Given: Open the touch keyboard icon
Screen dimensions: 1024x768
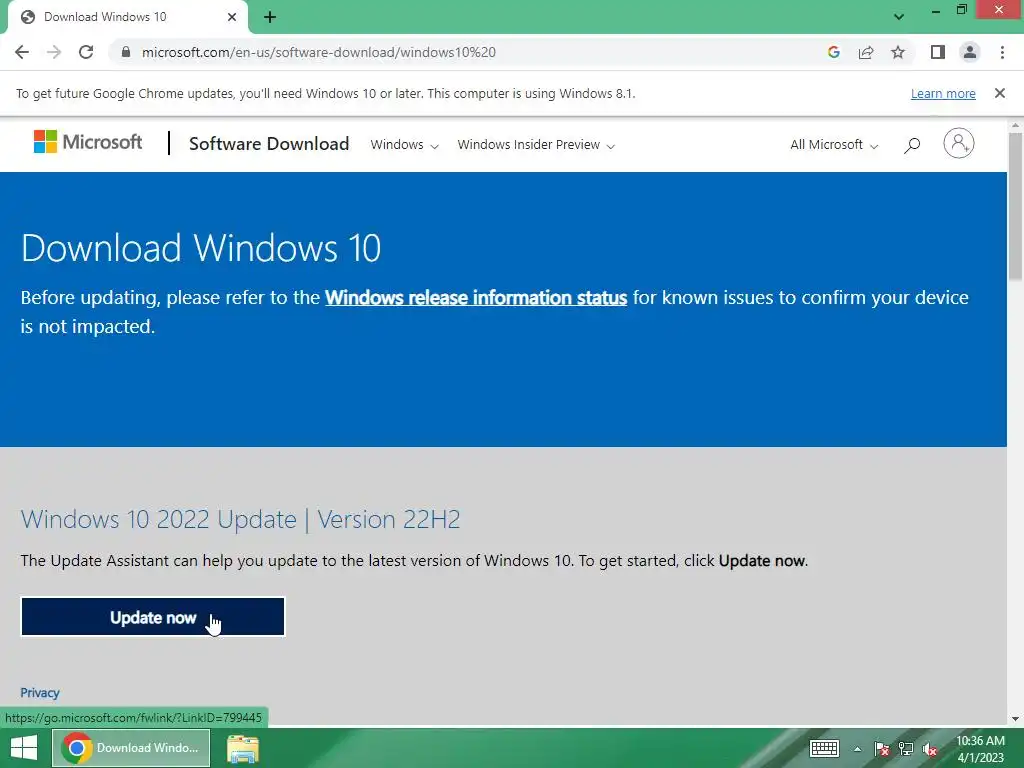Looking at the screenshot, I should [x=824, y=748].
